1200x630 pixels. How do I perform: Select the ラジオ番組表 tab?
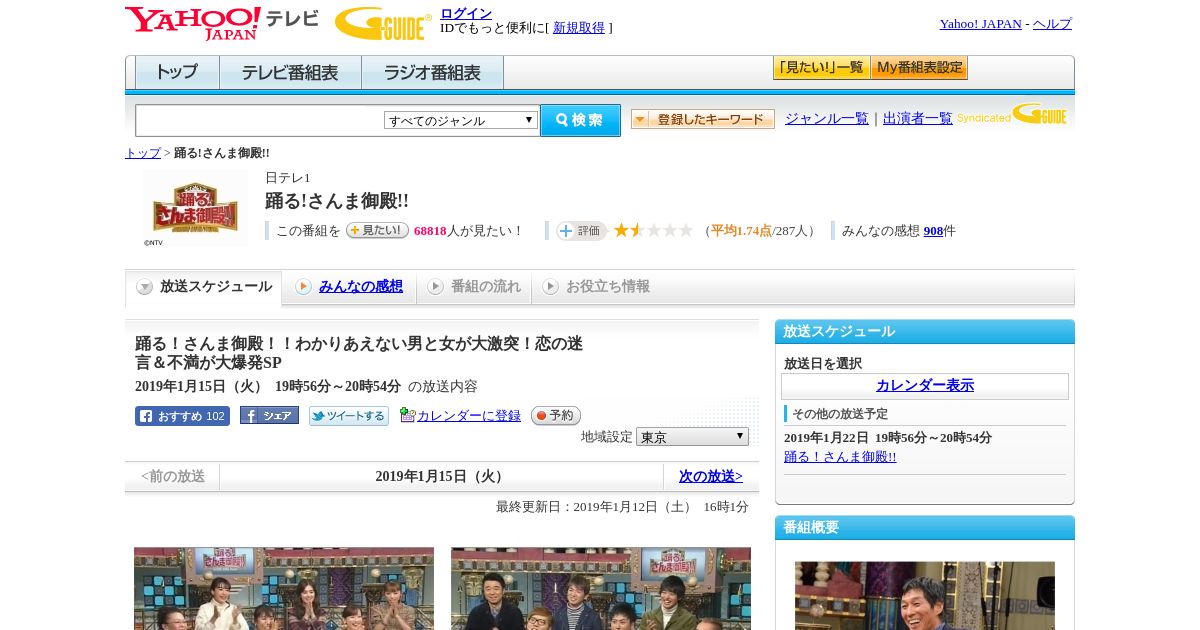(x=432, y=73)
